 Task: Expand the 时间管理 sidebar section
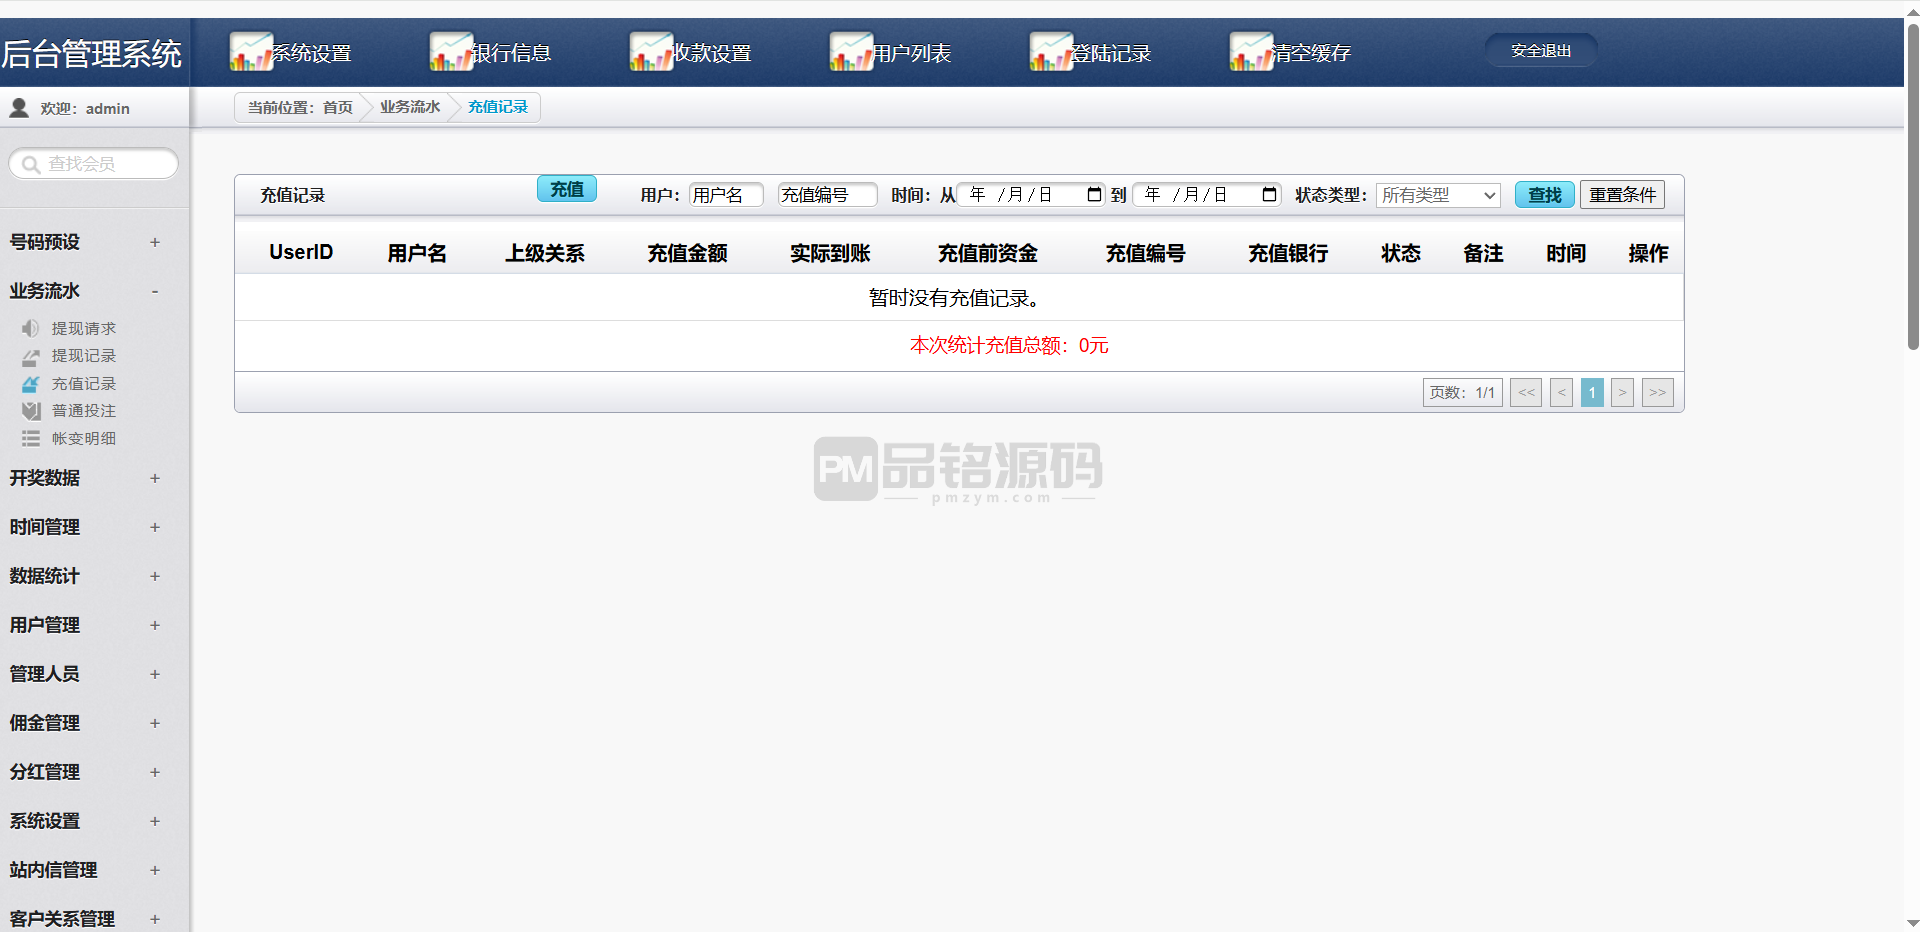click(155, 527)
